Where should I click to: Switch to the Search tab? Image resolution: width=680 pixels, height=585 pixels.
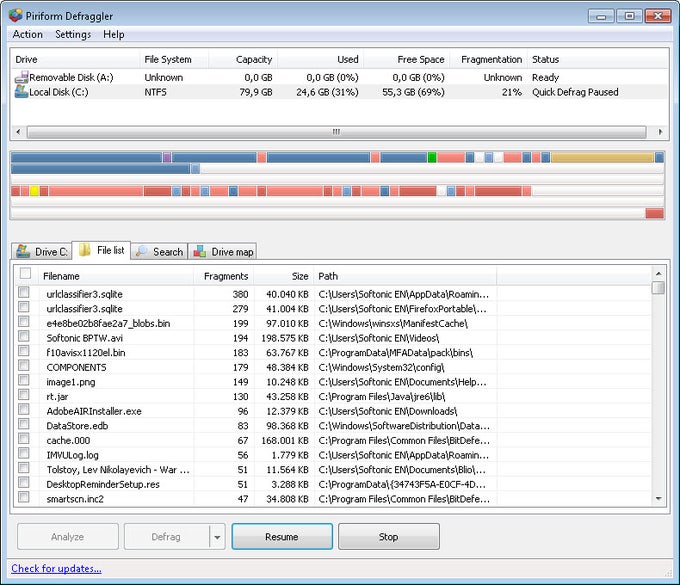(159, 252)
